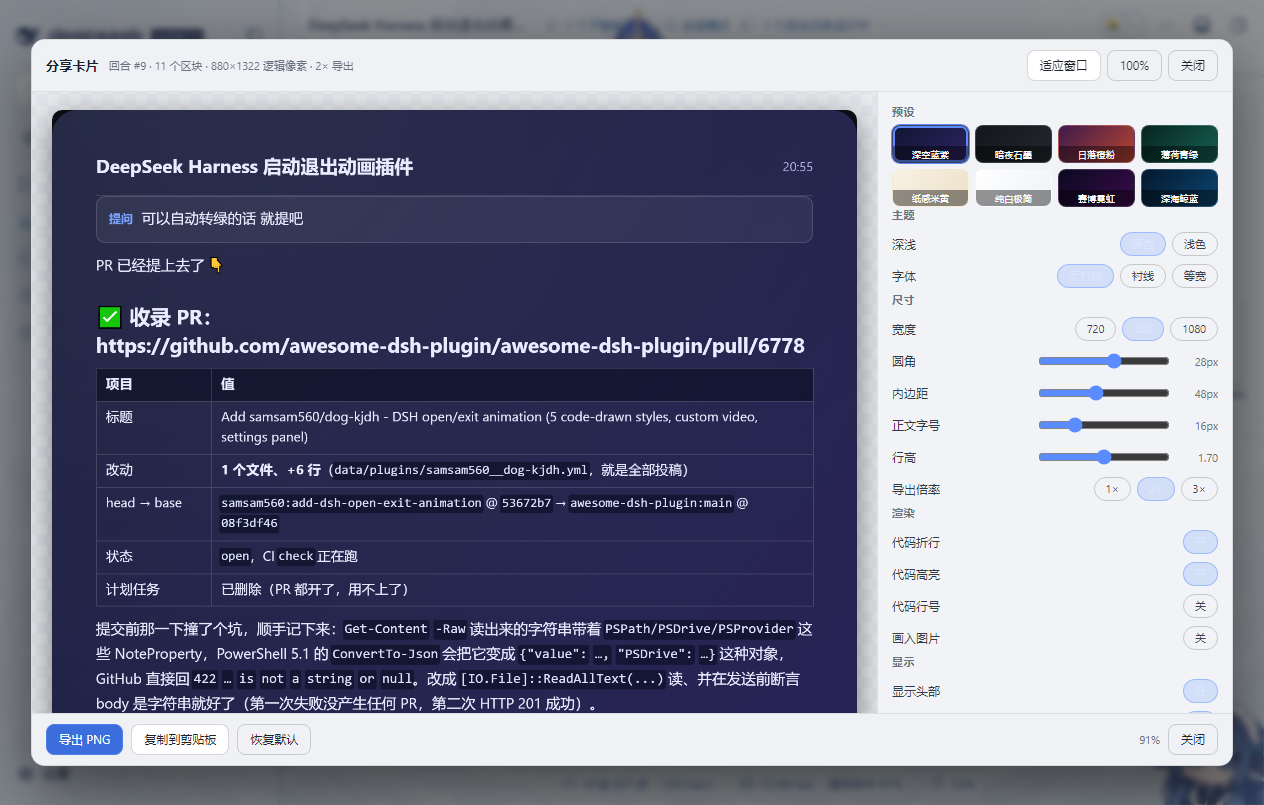Apply the 纯白极简 preset theme
The image size is (1264, 805).
tap(1013, 188)
